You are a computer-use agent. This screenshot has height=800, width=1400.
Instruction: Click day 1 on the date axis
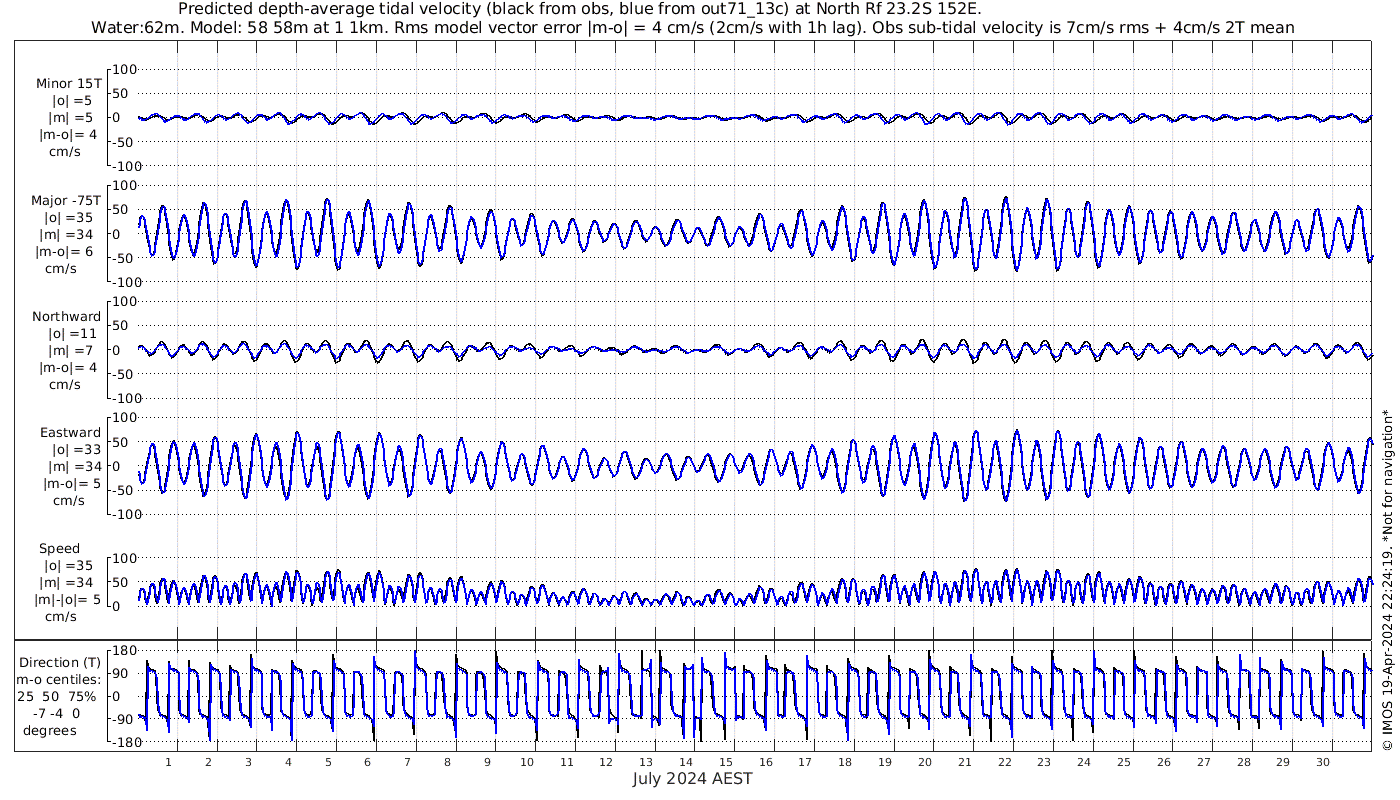click(x=168, y=762)
